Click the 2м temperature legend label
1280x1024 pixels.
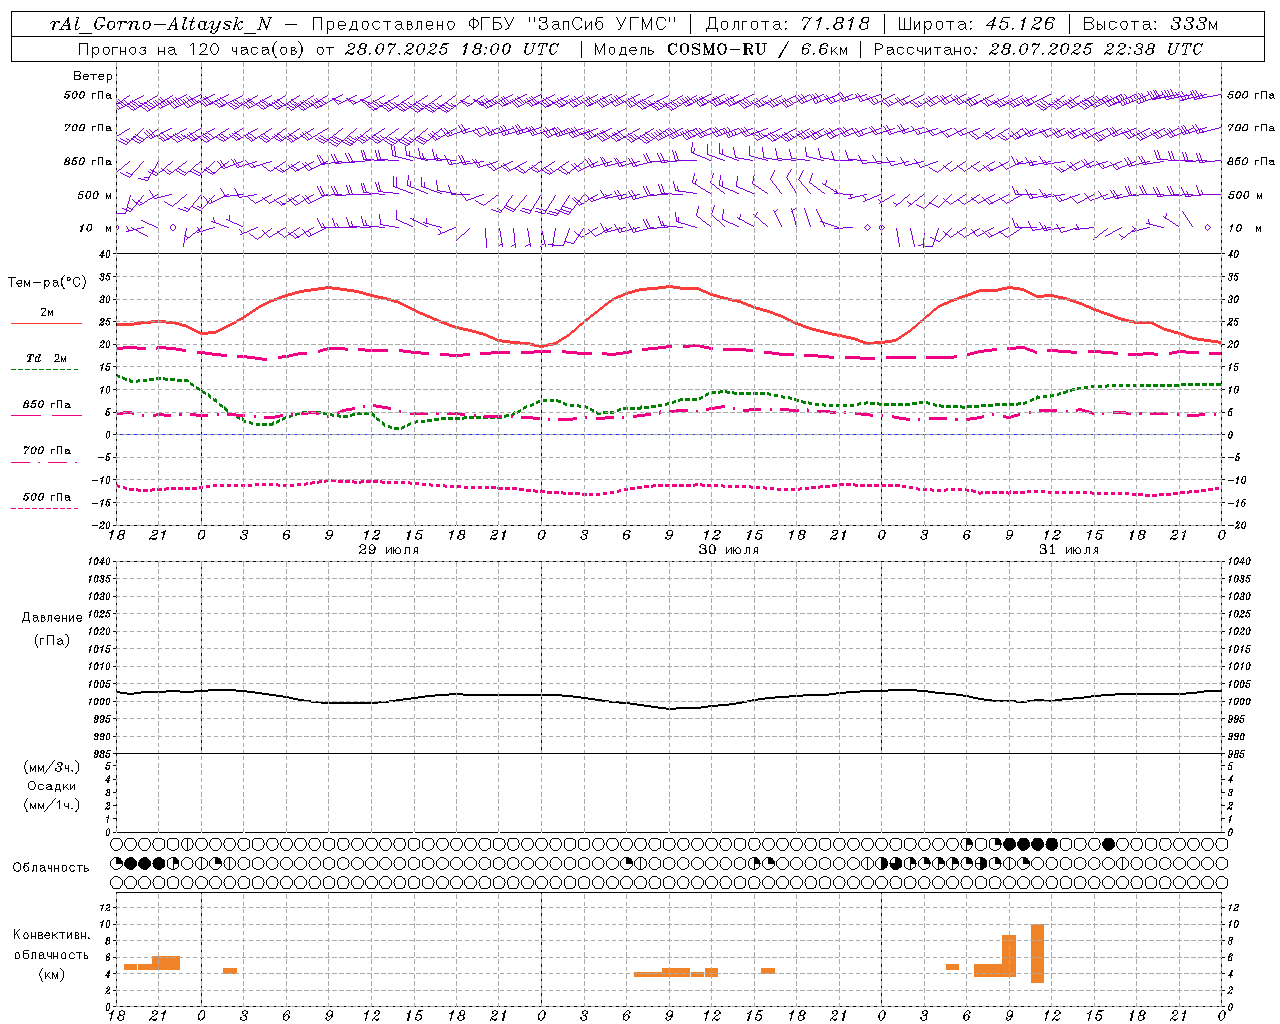coord(47,313)
